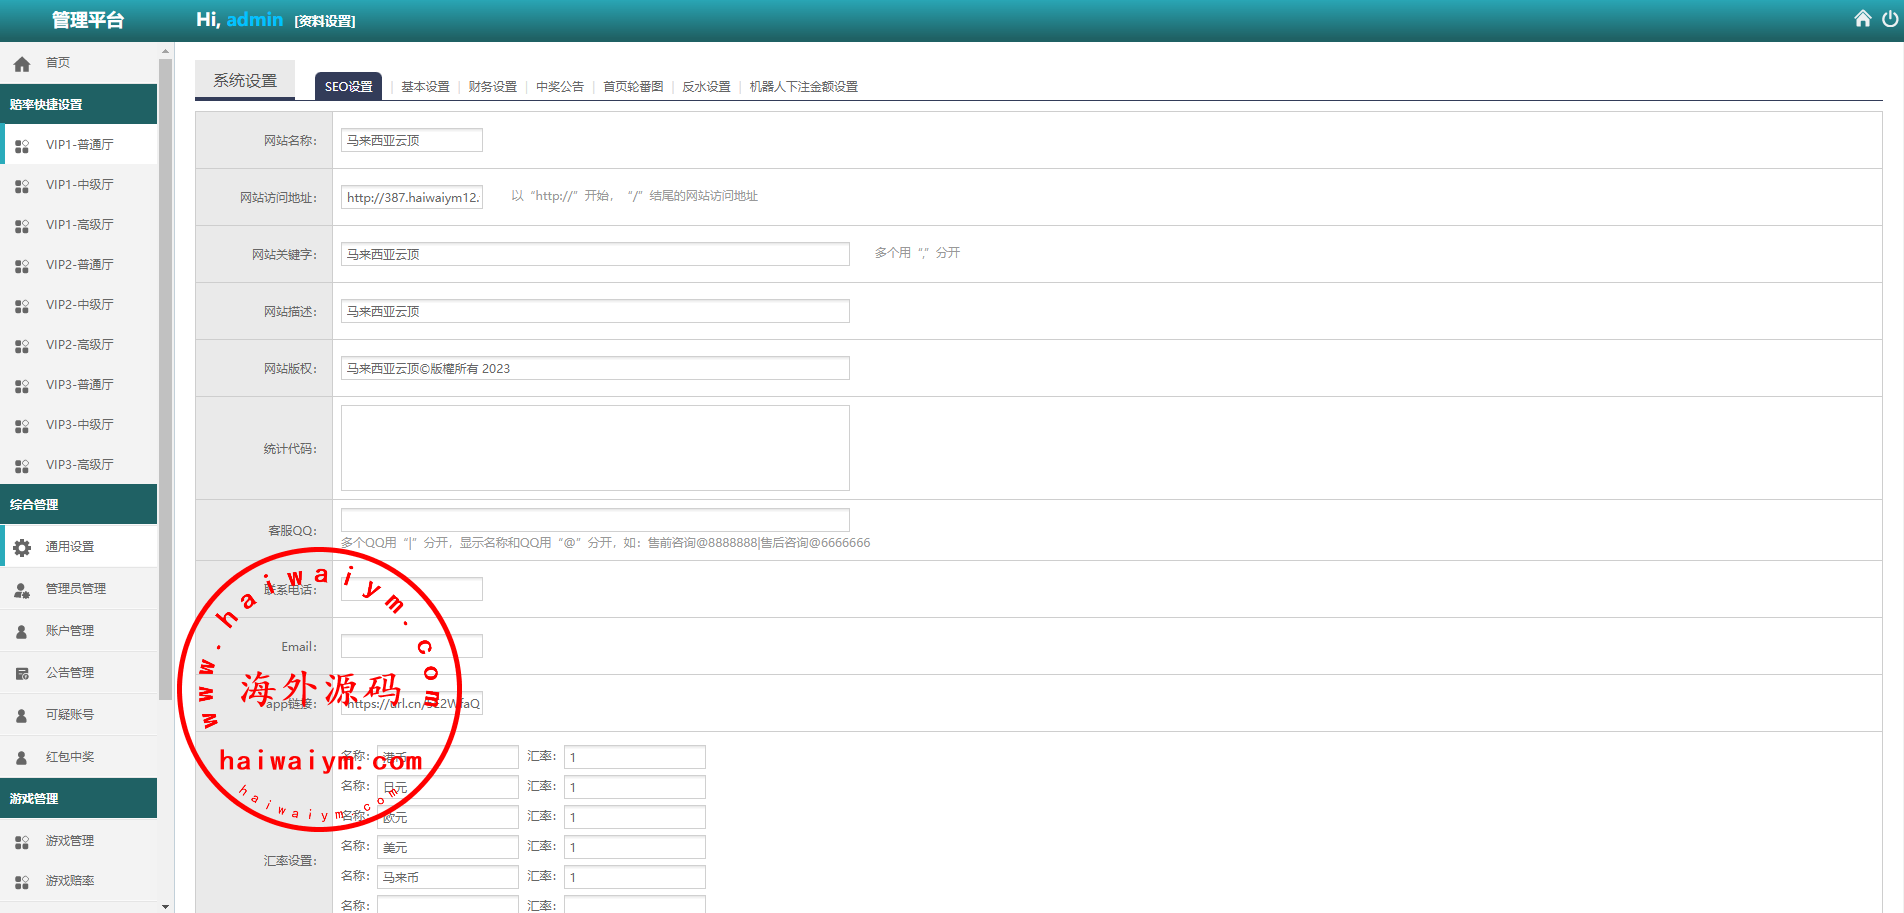
Task: Click the sidebar scrollbar down arrow
Action: tap(165, 906)
